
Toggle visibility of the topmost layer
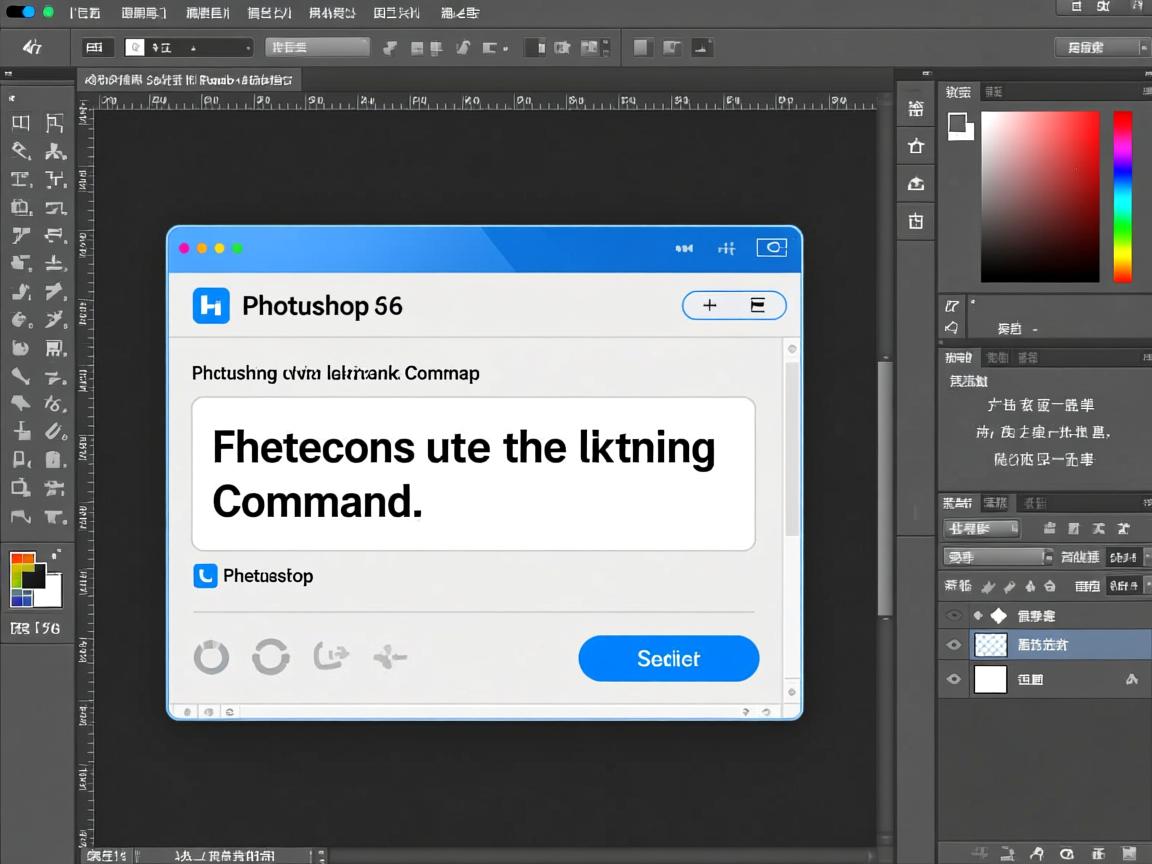[x=954, y=615]
